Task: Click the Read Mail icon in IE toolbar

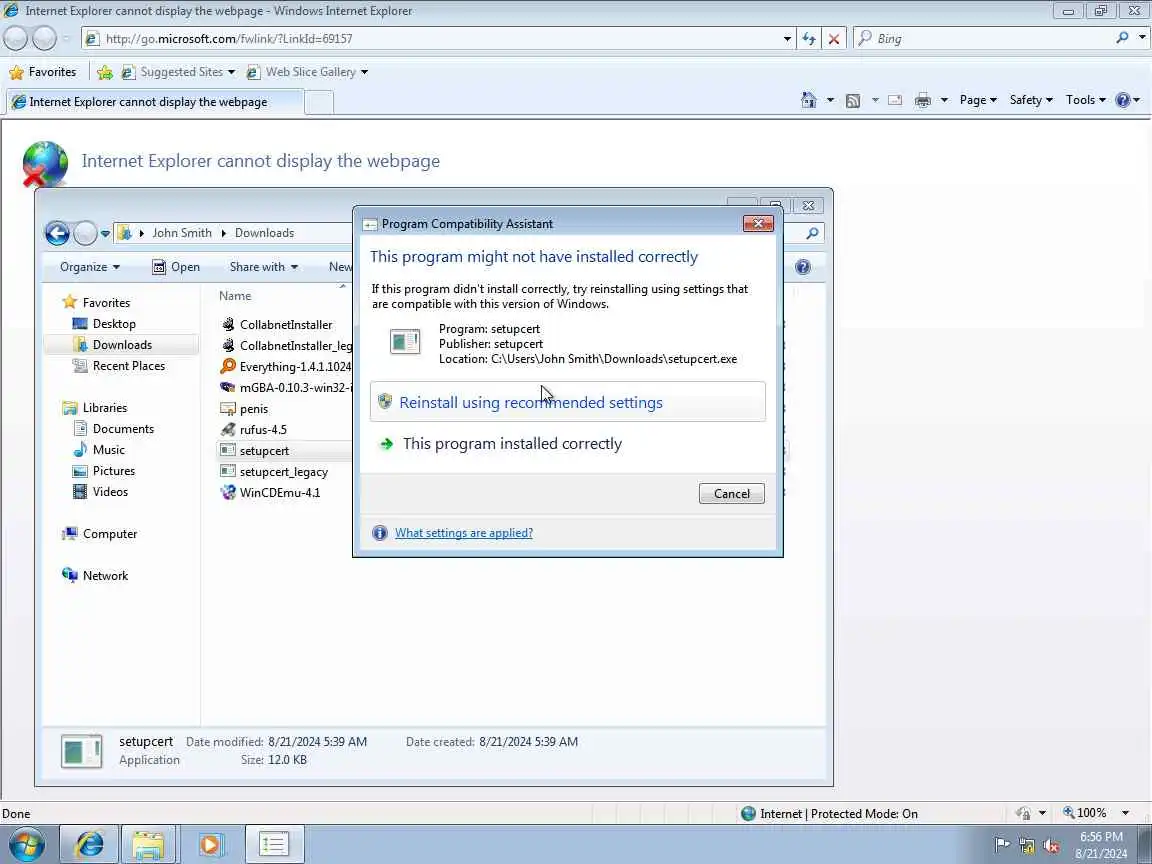Action: pos(895,101)
